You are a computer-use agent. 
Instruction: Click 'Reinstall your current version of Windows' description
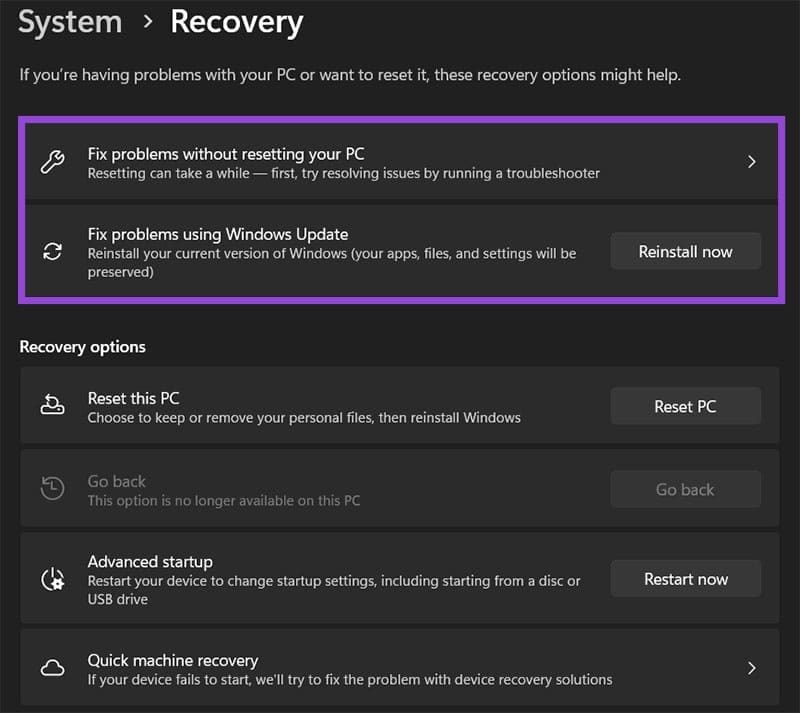[332, 262]
